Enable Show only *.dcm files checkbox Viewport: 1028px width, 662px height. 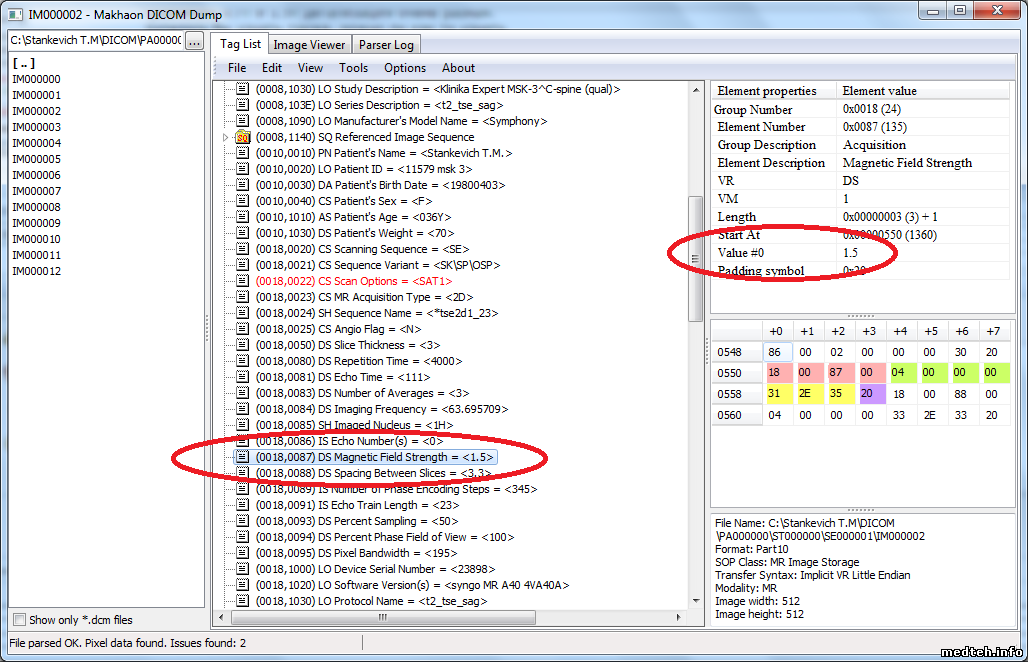point(19,620)
